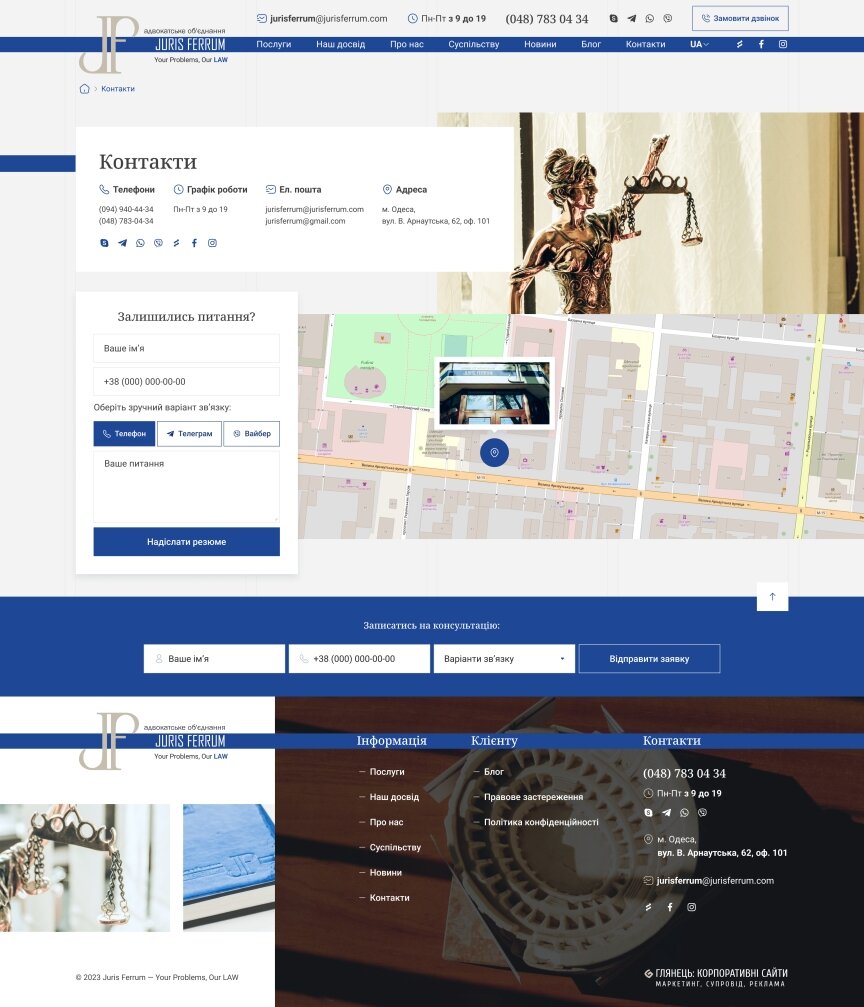Focus Ваше ім'я field in question form

[x=186, y=348]
